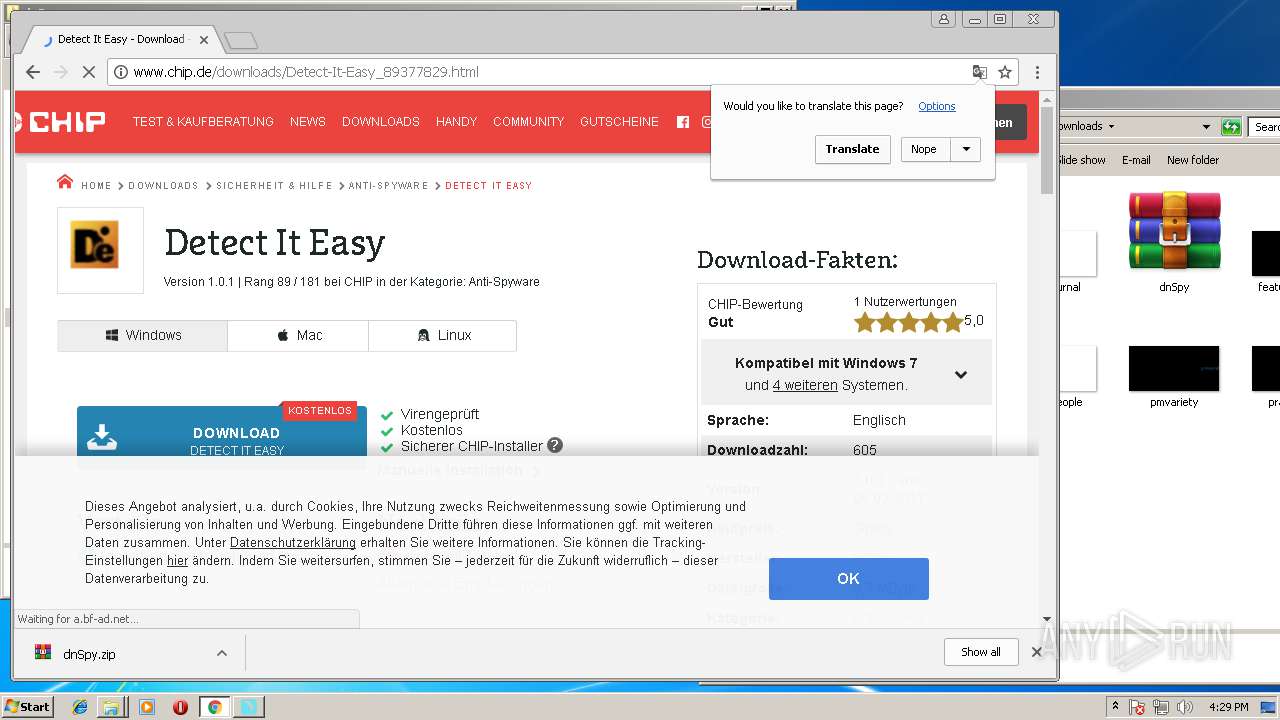Open the HANDY menu item

click(456, 122)
